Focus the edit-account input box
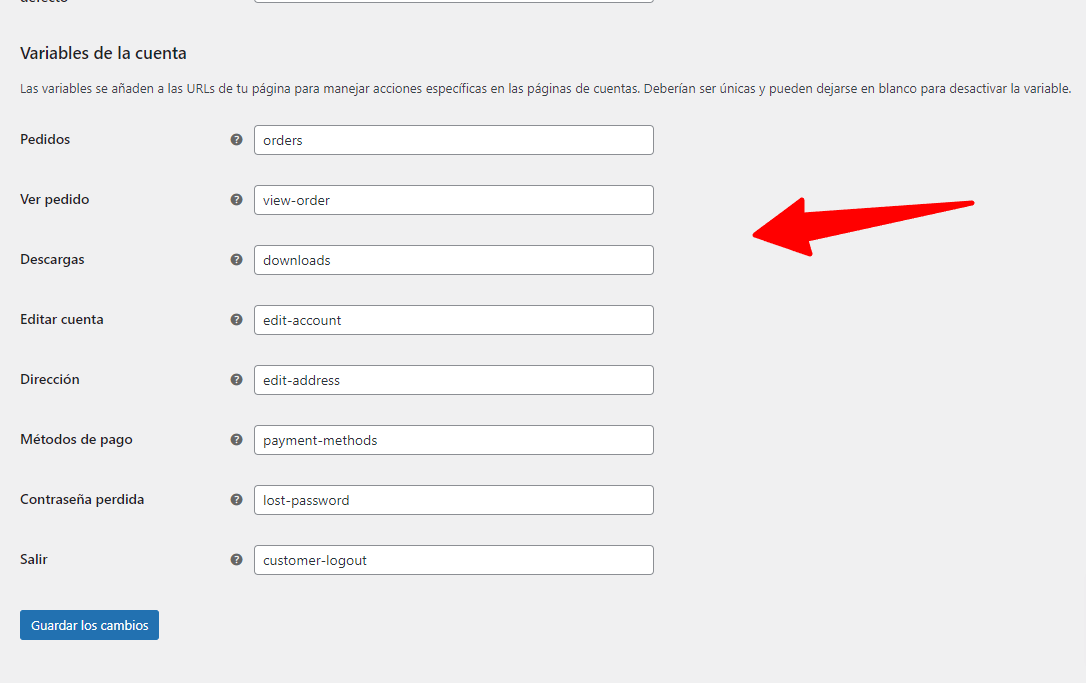1086x683 pixels. point(454,320)
